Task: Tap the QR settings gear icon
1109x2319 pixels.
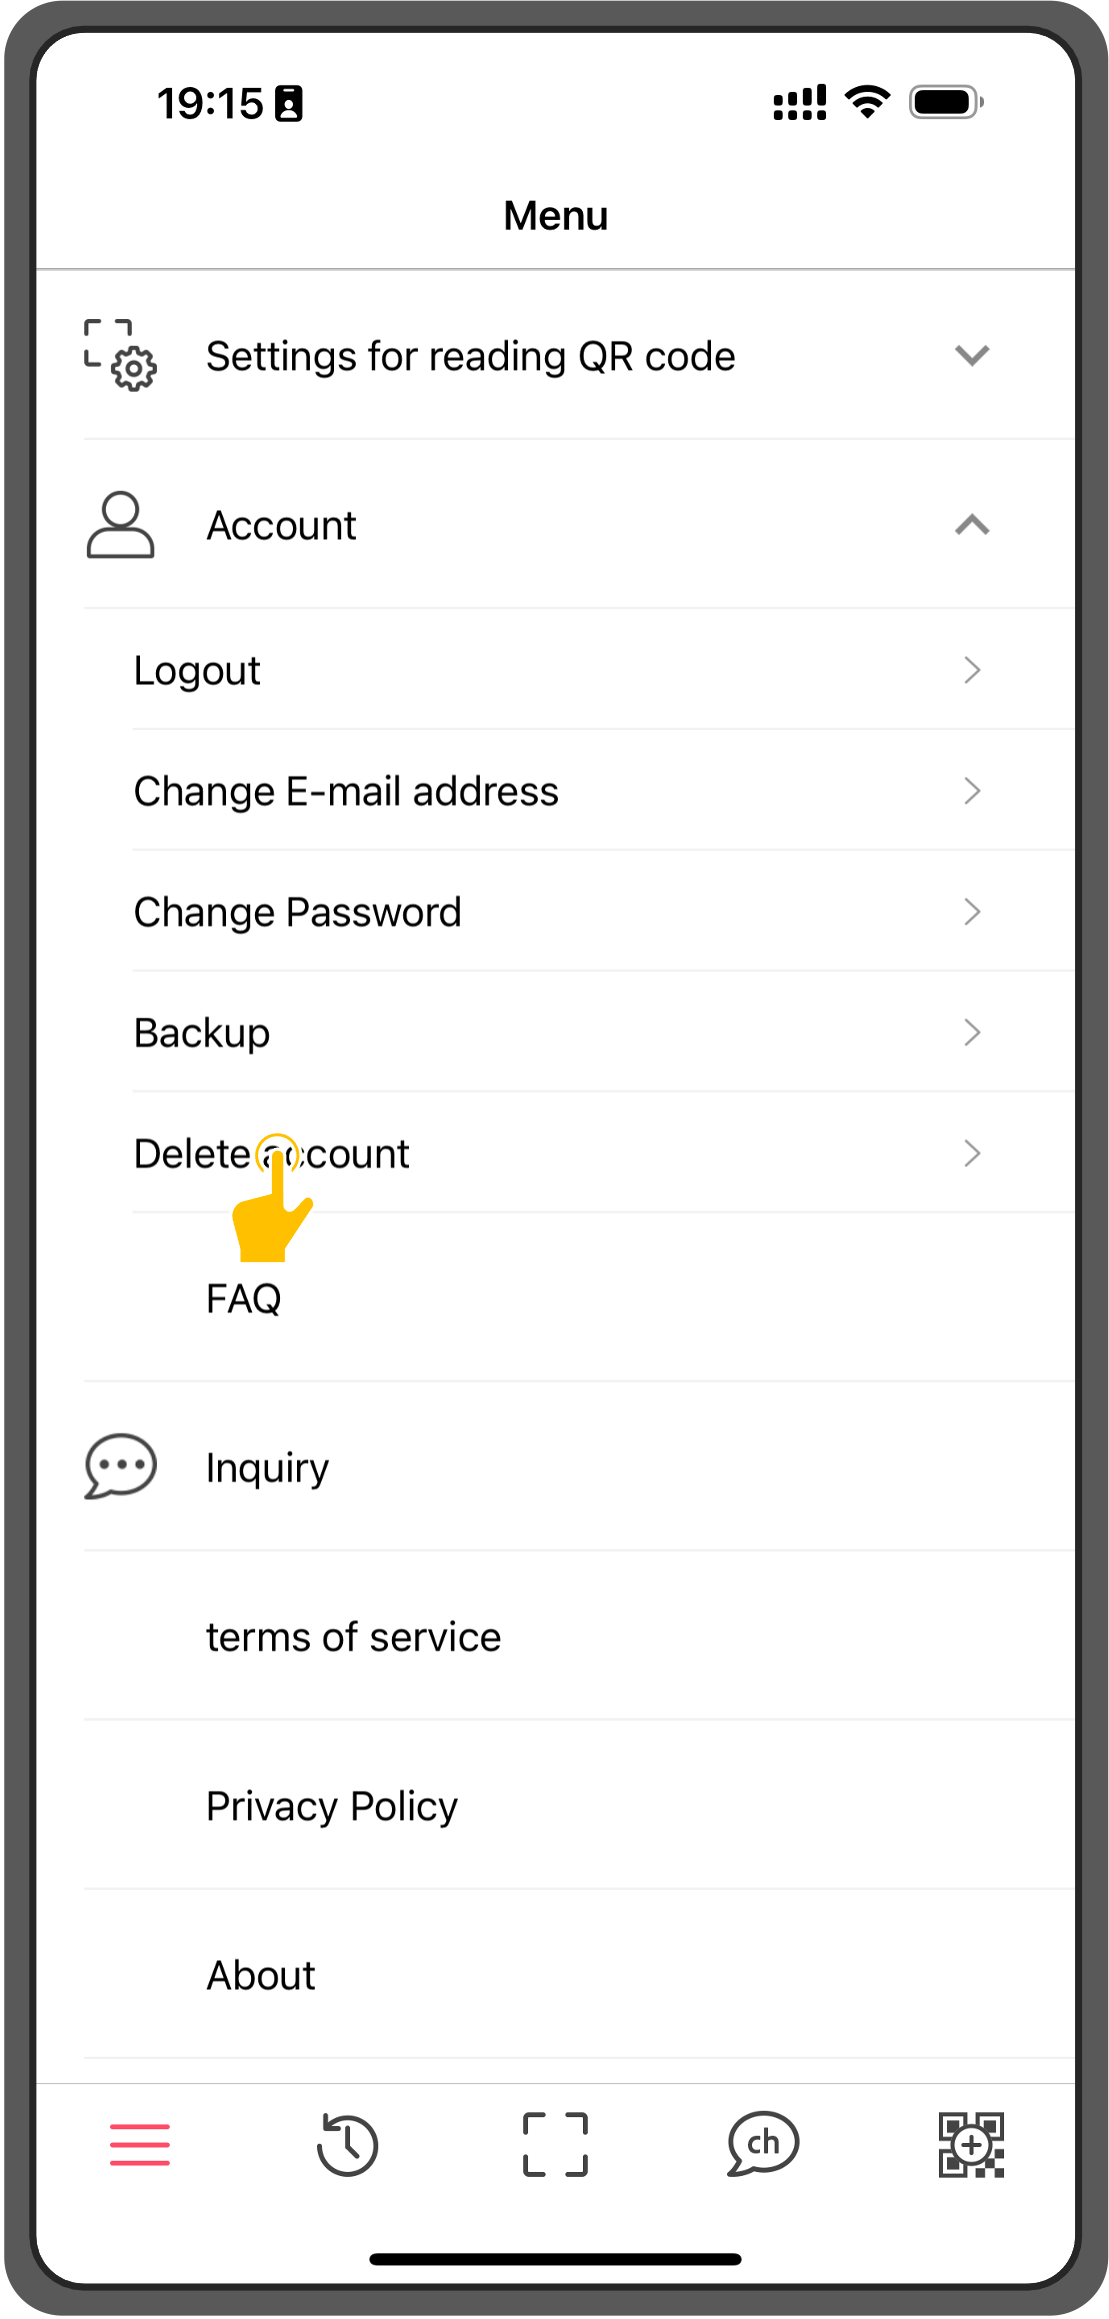Action: click(x=120, y=355)
